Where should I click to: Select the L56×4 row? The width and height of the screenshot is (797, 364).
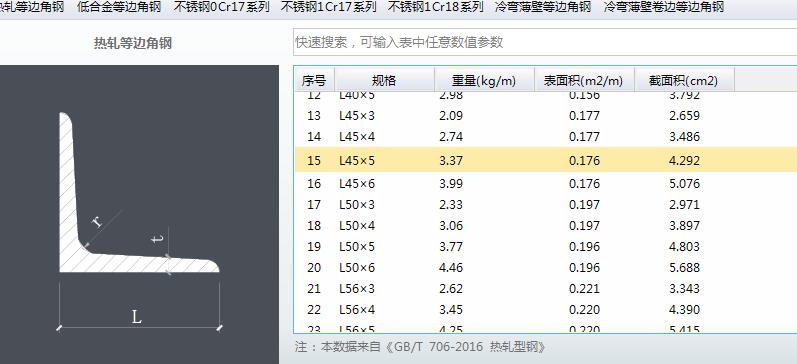[545, 310]
